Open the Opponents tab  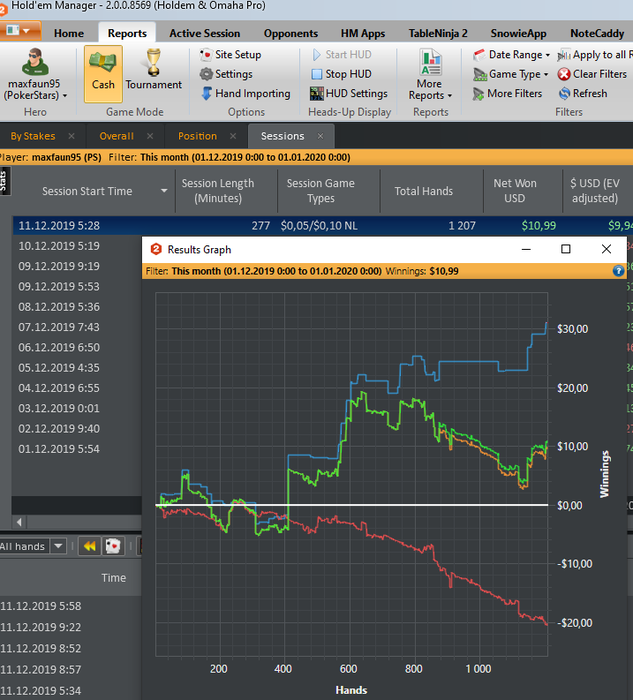point(291,33)
